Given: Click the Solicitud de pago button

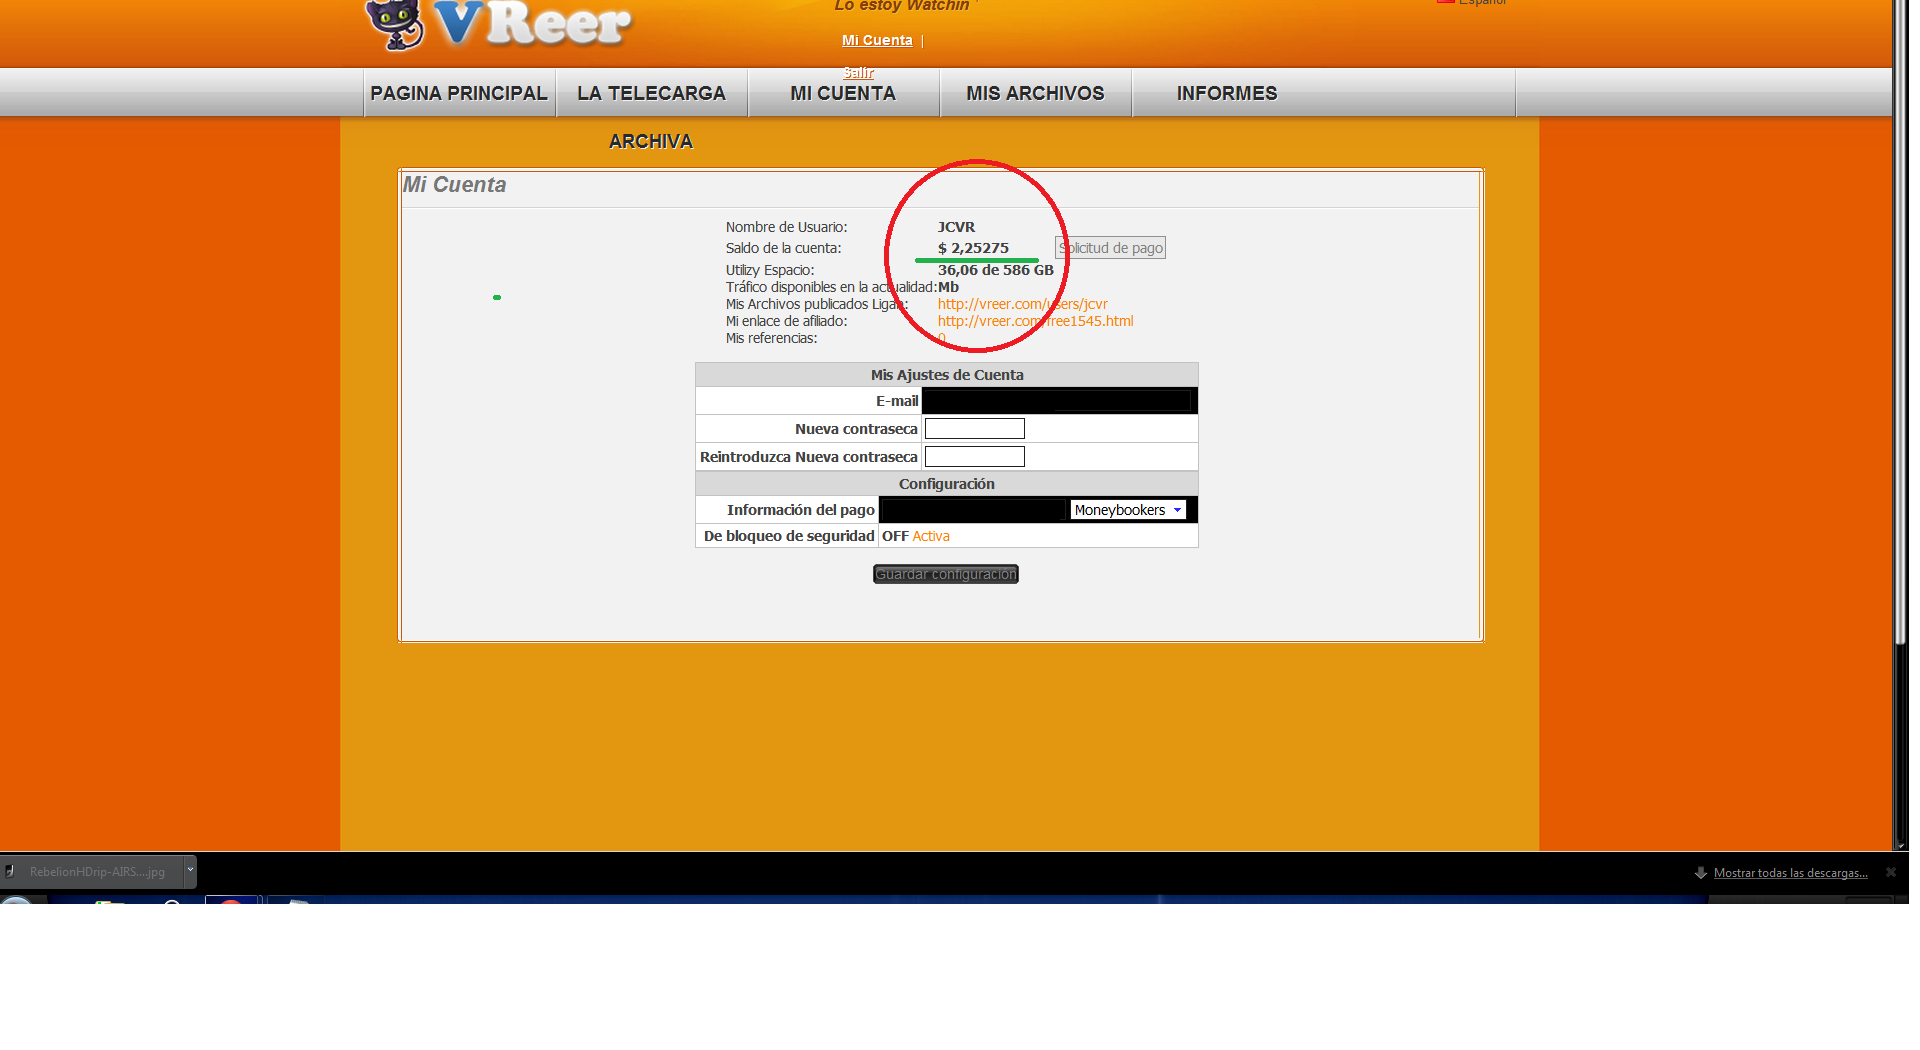Looking at the screenshot, I should click(x=1111, y=248).
